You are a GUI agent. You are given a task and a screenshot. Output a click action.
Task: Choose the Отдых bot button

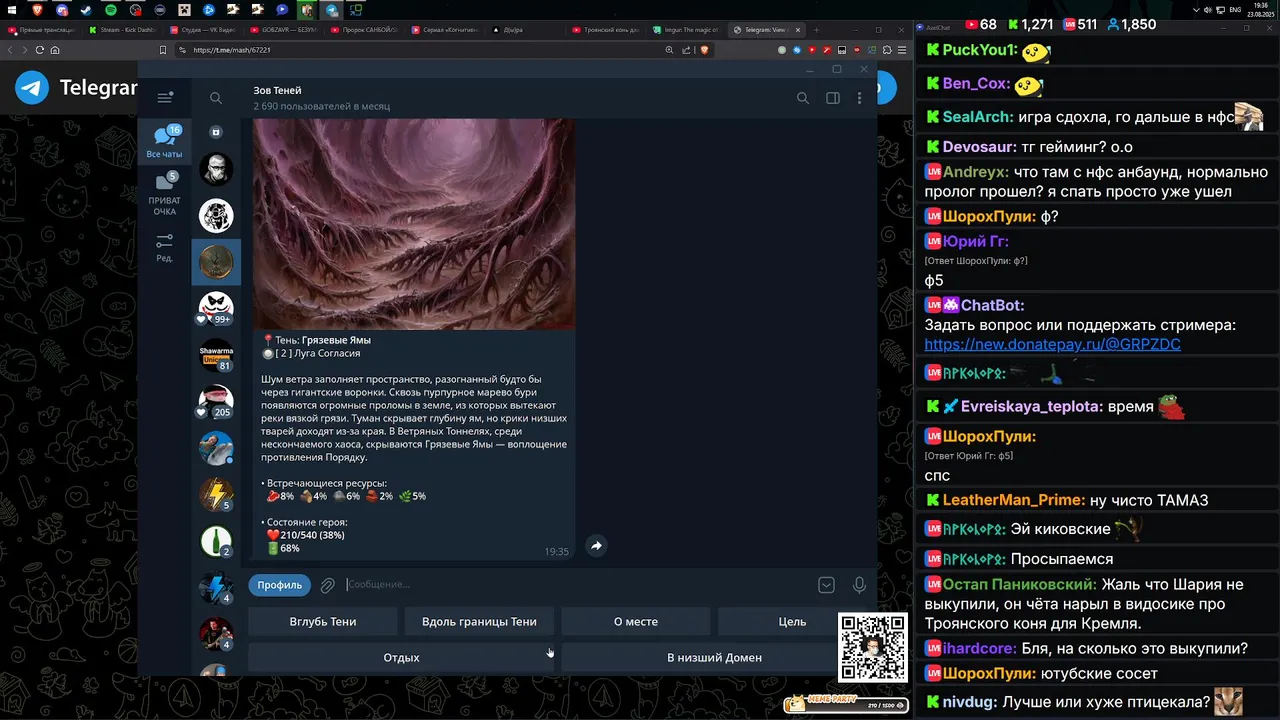401,657
